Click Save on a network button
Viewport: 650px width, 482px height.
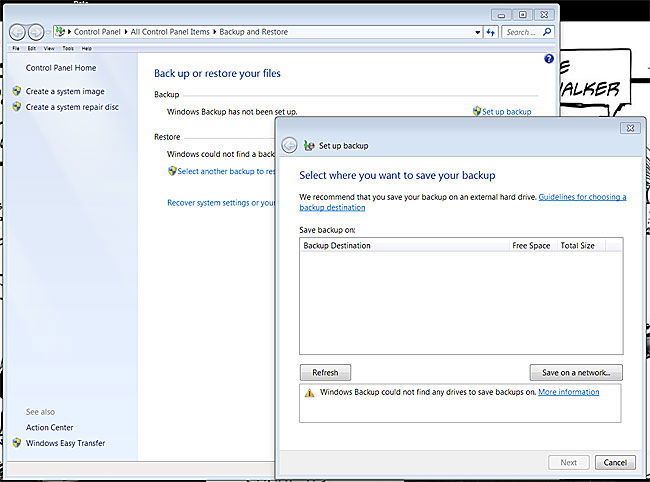pos(576,373)
